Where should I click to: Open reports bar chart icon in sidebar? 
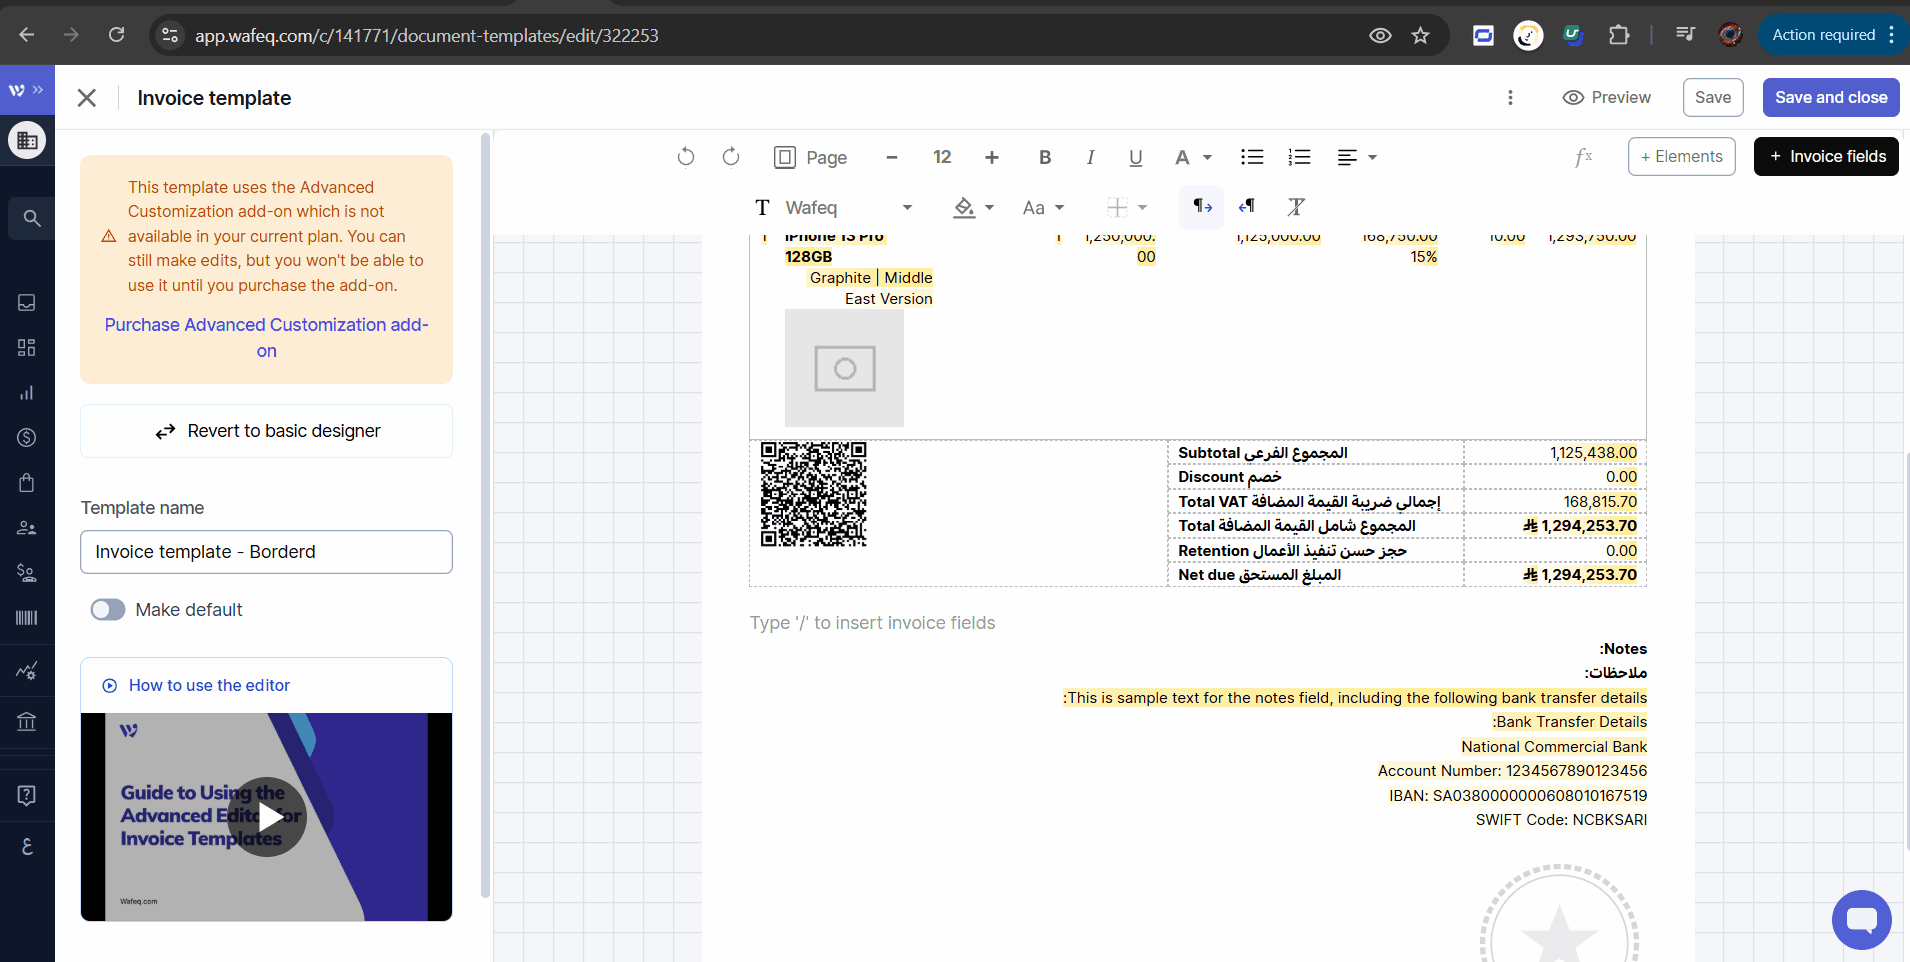click(x=27, y=393)
